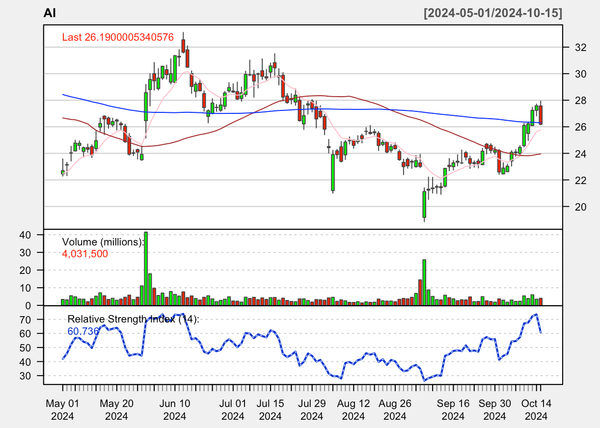Select the Sep 16 2024 axis date
The width and height of the screenshot is (600, 428).
pos(452,408)
